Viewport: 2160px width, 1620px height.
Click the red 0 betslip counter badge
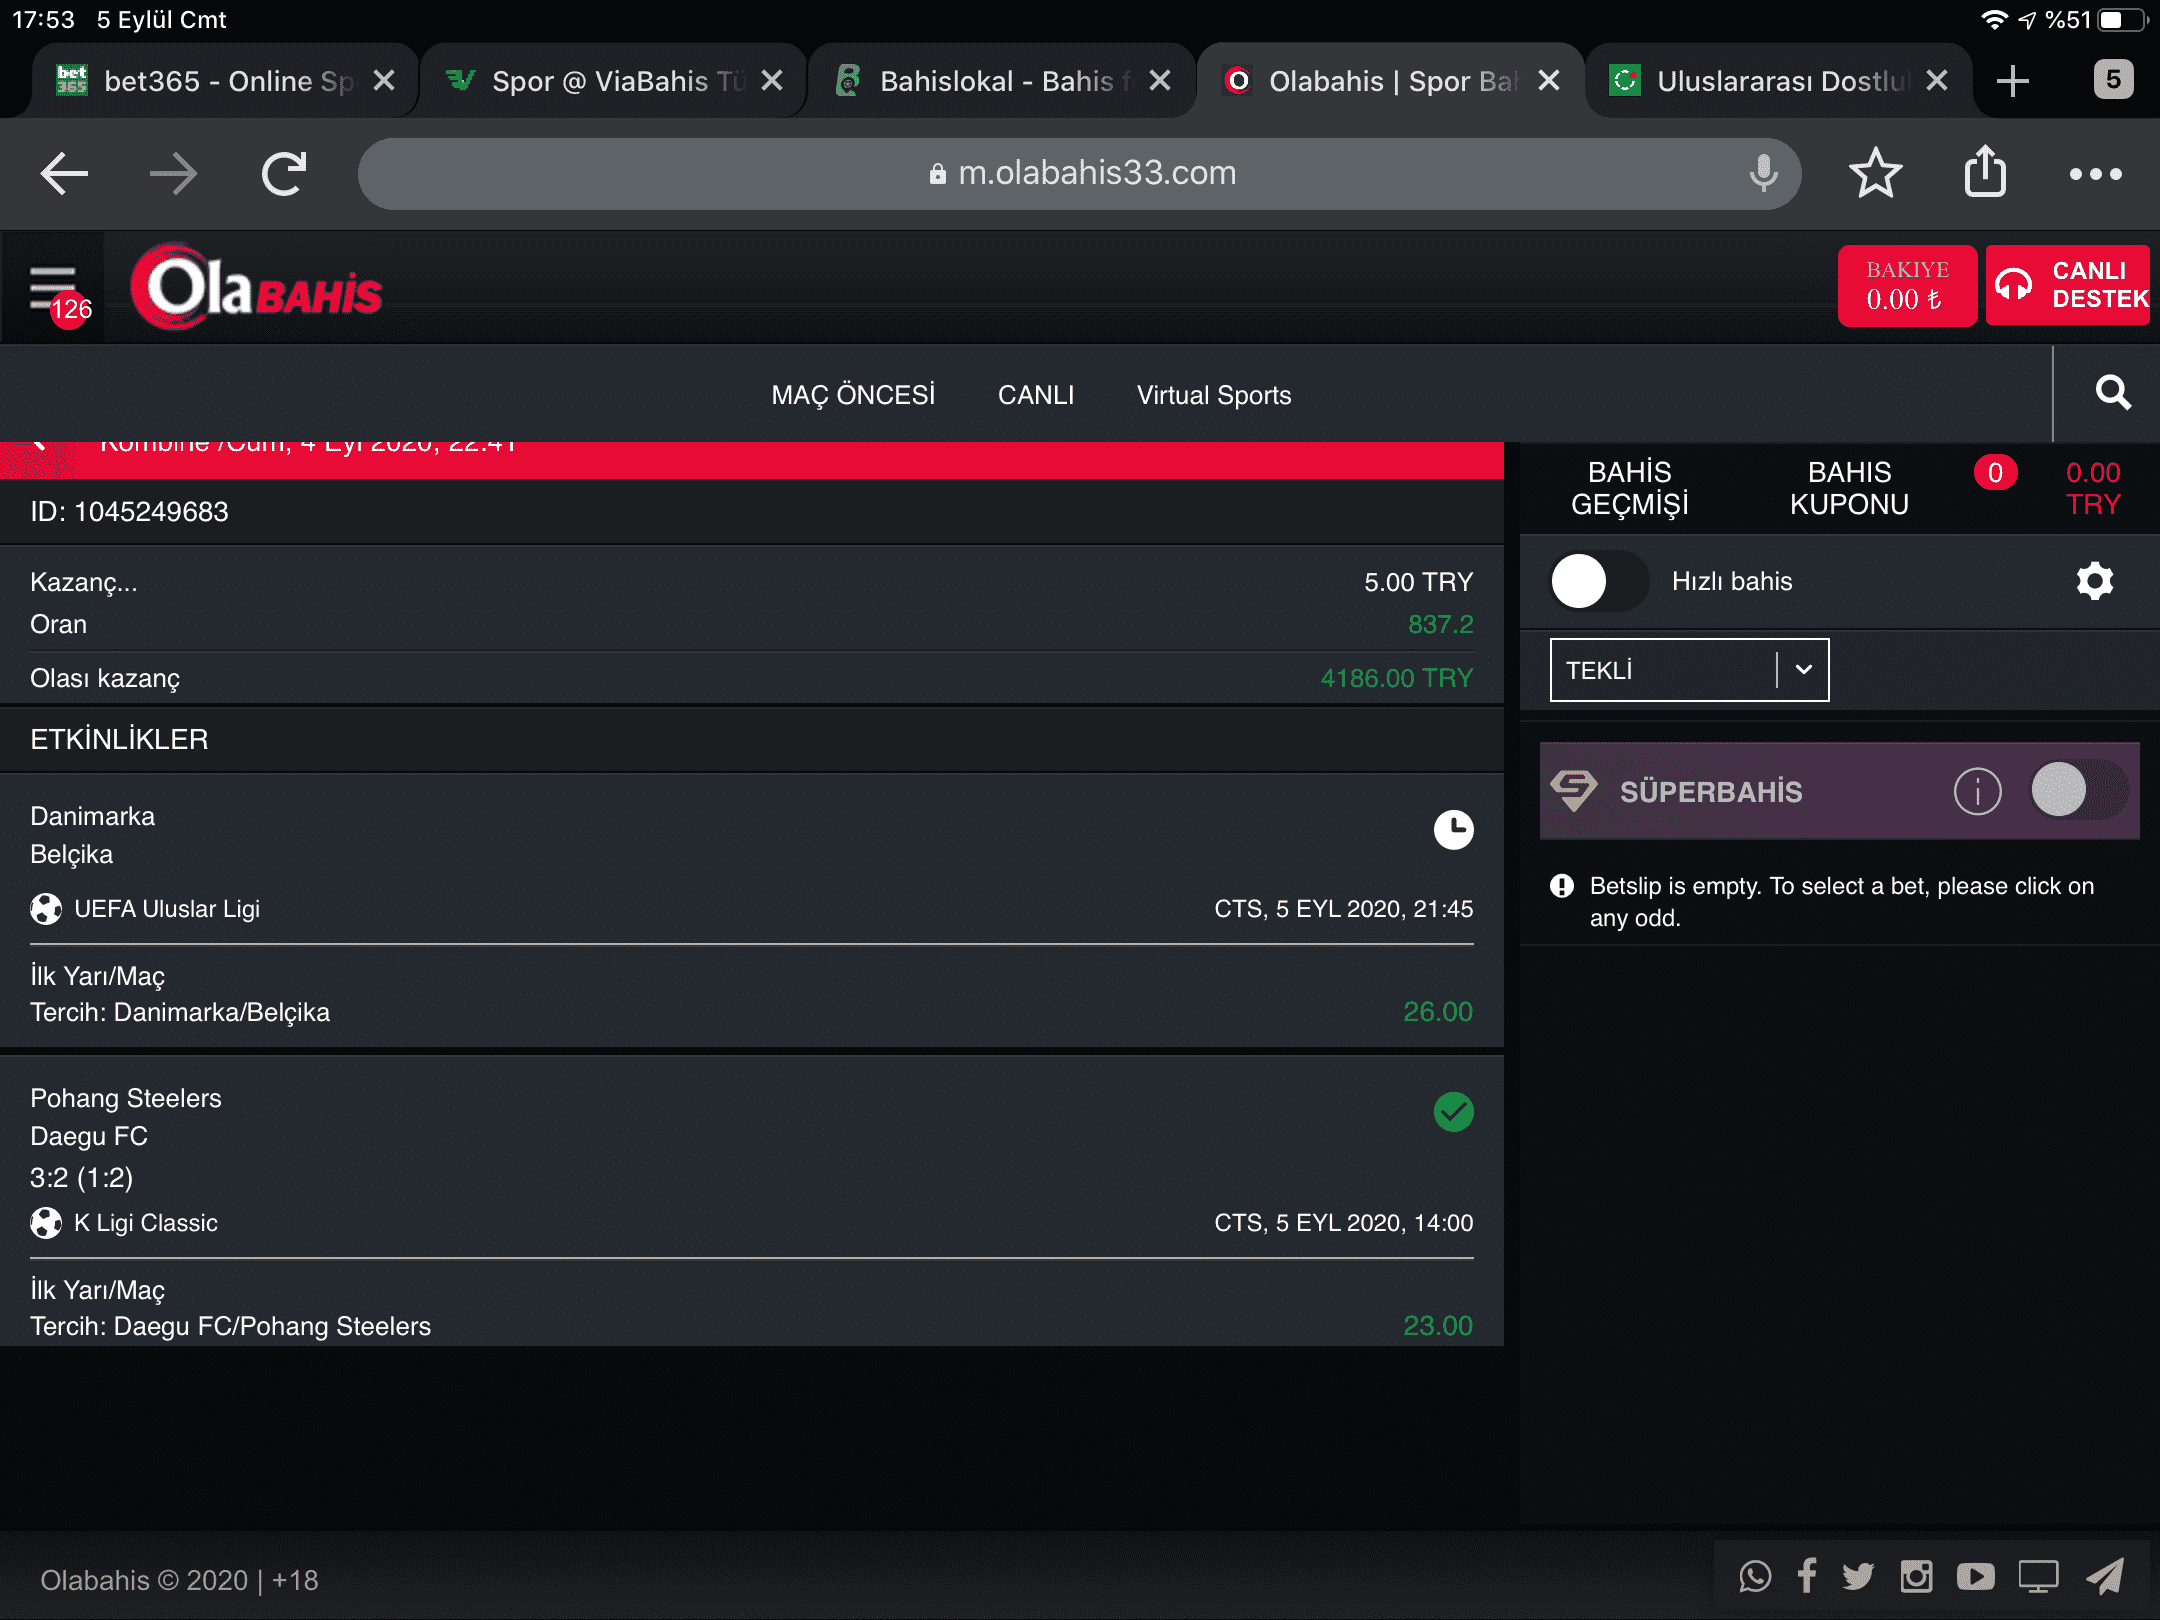tap(1995, 473)
